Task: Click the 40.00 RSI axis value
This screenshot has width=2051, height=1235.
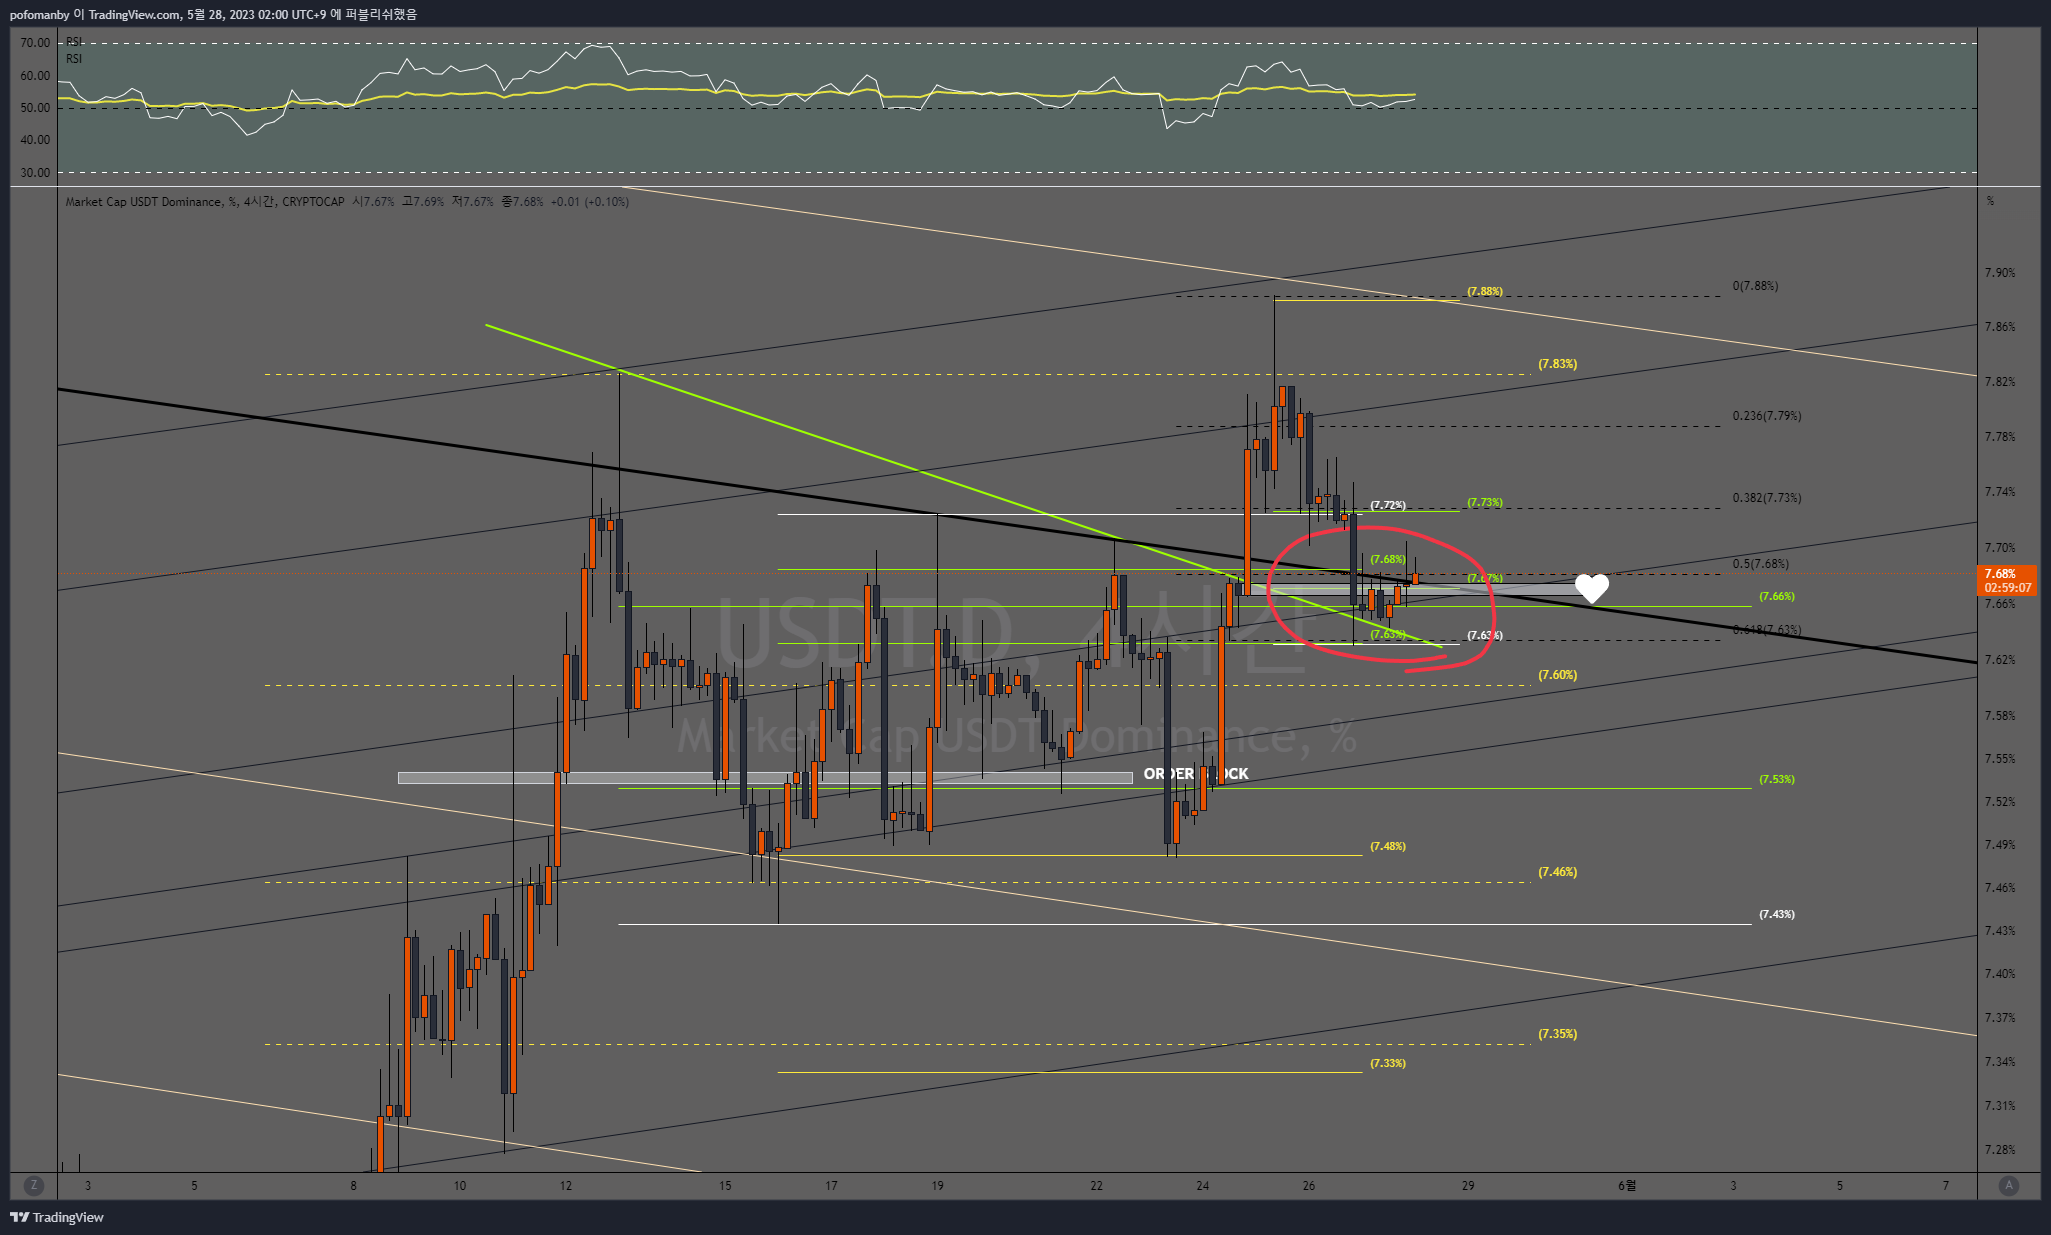Action: point(35,140)
